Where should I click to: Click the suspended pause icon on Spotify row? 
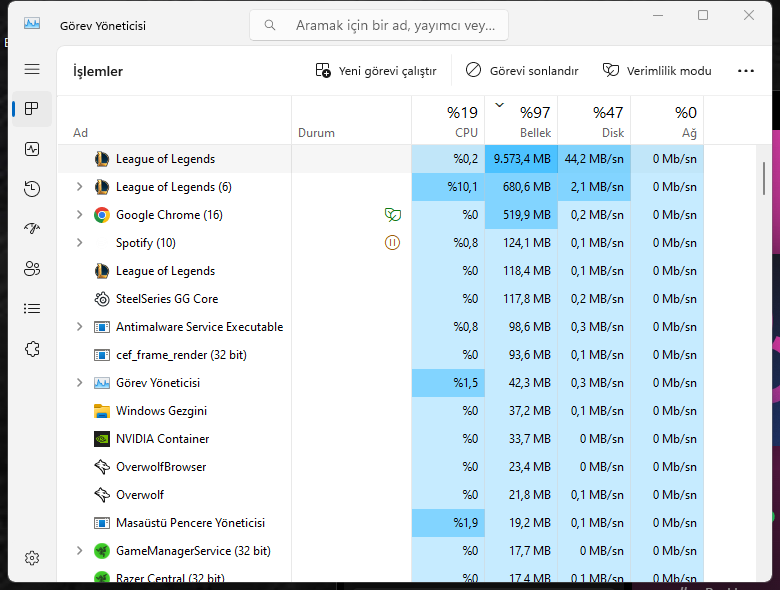(x=392, y=243)
